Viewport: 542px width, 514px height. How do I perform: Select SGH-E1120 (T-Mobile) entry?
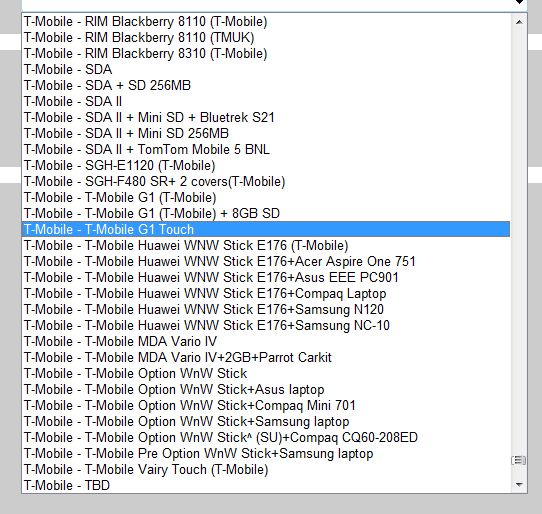(x=265, y=166)
